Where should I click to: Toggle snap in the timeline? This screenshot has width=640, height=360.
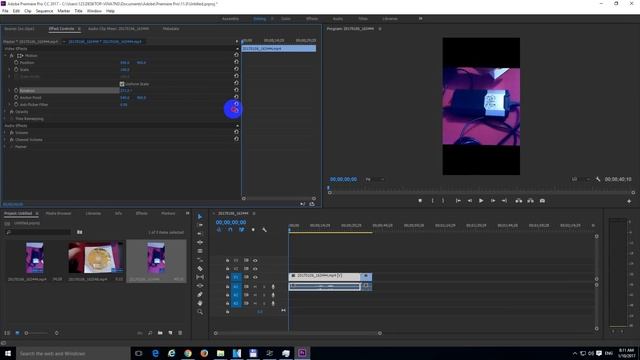tap(230, 230)
